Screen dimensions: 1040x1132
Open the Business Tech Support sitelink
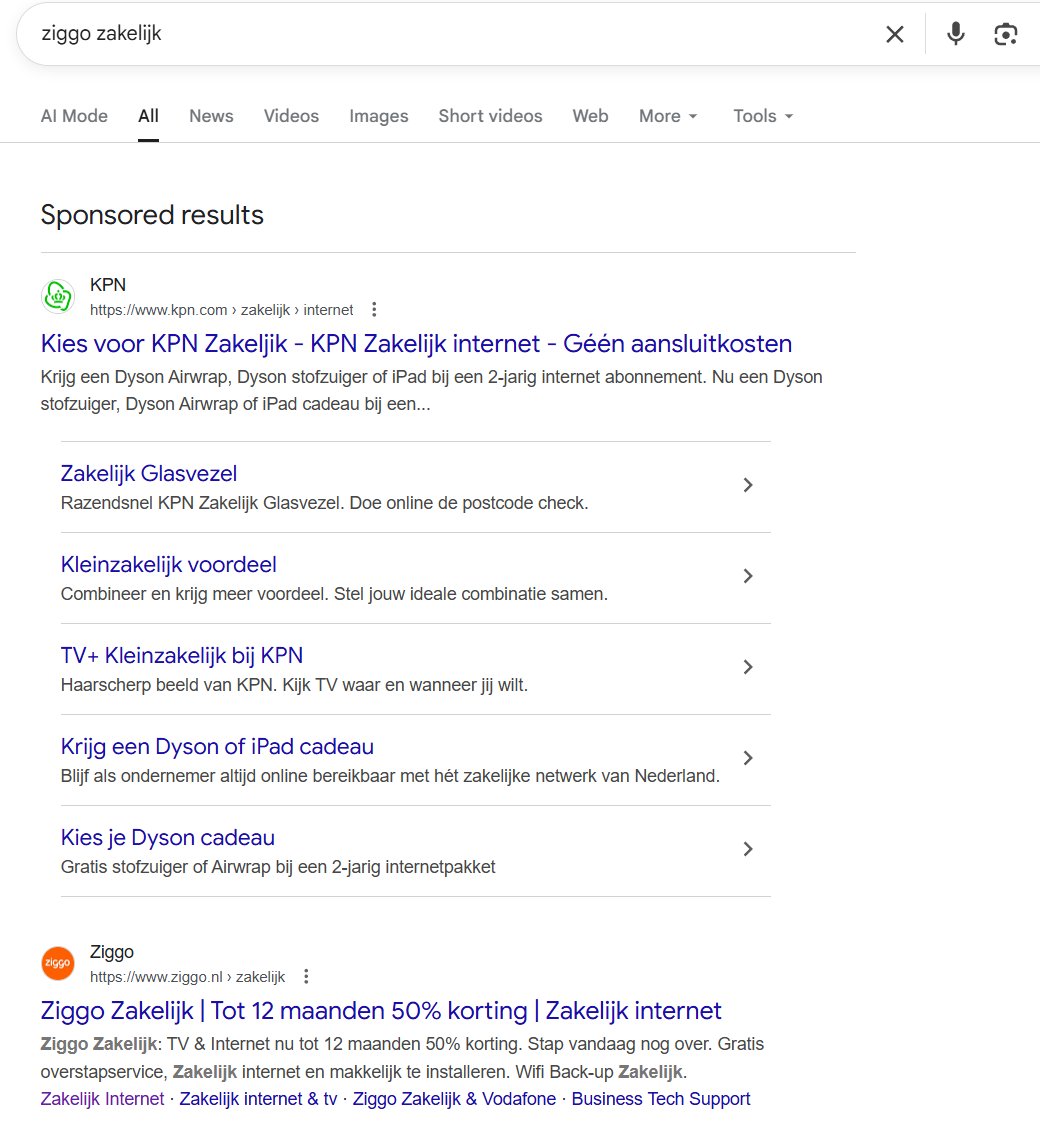(661, 1099)
